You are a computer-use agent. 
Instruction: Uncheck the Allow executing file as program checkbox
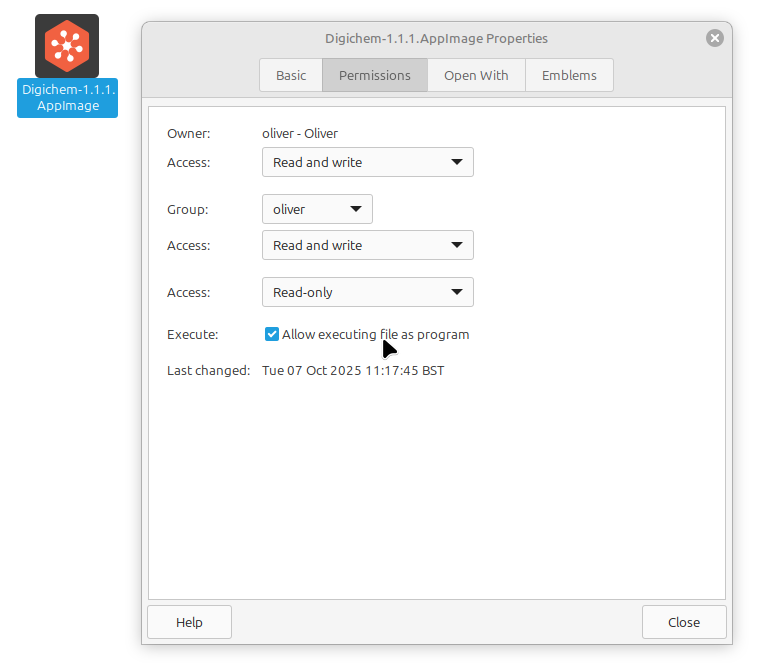(272, 334)
